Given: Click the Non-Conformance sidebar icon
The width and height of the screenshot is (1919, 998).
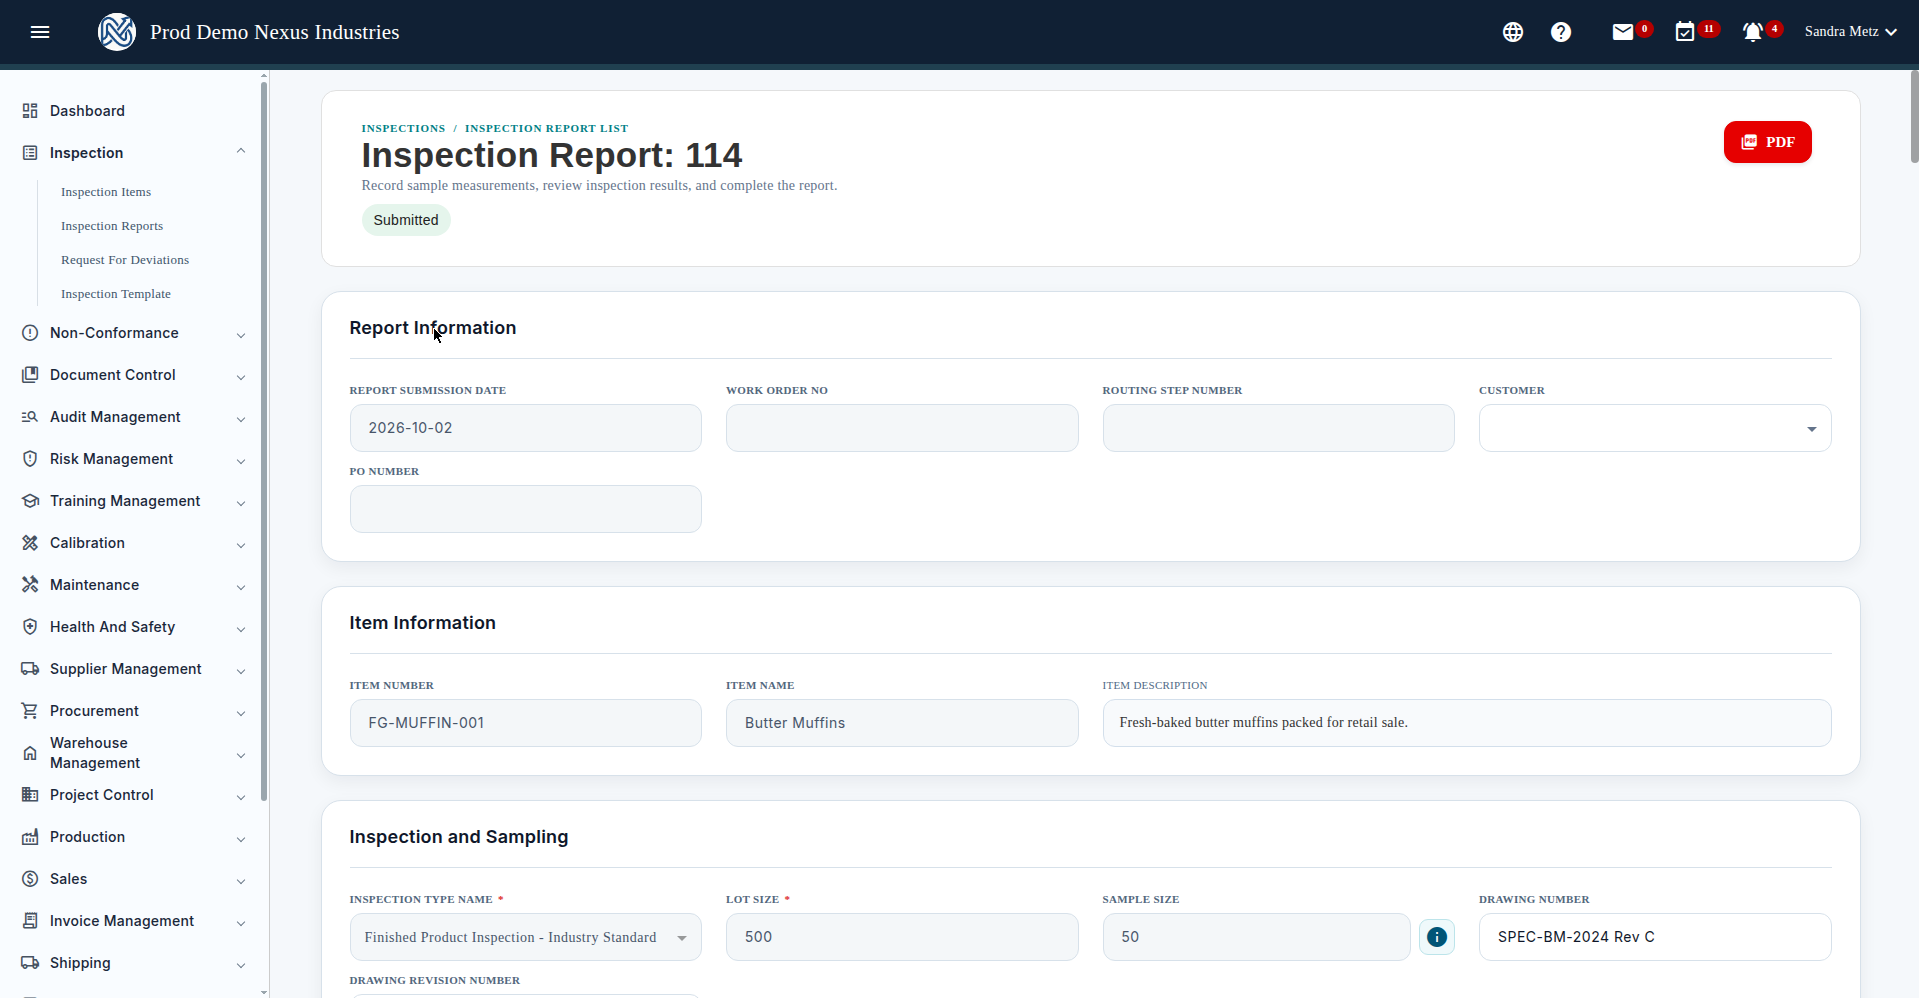Looking at the screenshot, I should pyautogui.click(x=30, y=333).
